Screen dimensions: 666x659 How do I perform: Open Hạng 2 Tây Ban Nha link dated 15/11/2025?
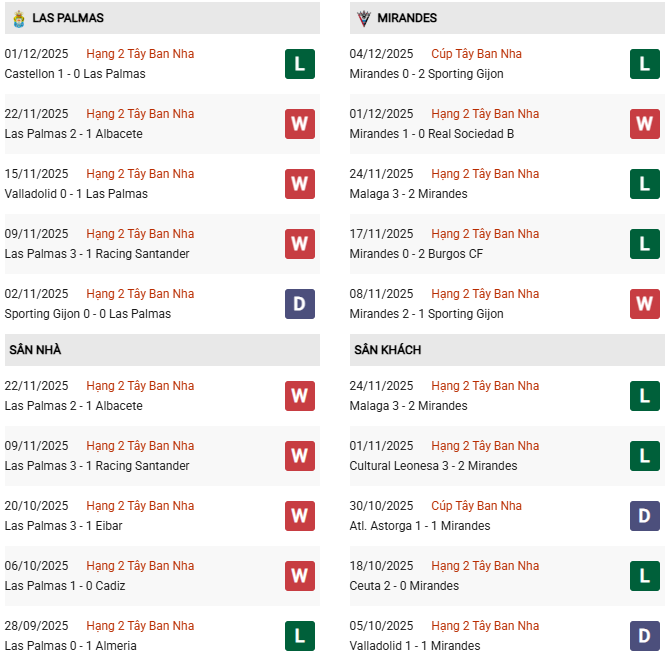140,174
